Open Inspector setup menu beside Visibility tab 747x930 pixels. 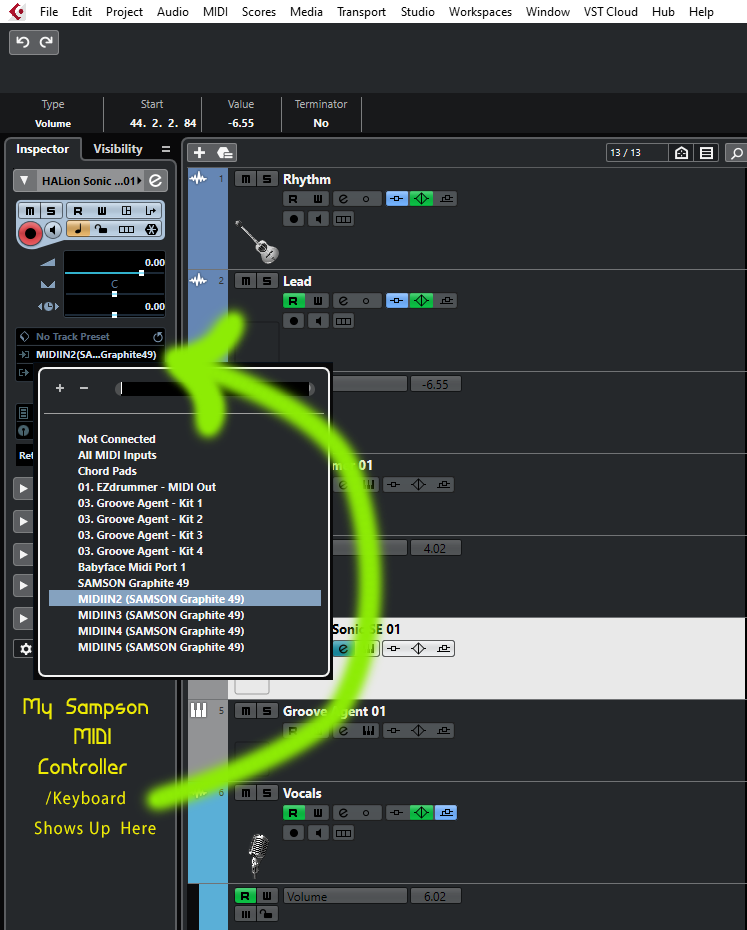166,149
